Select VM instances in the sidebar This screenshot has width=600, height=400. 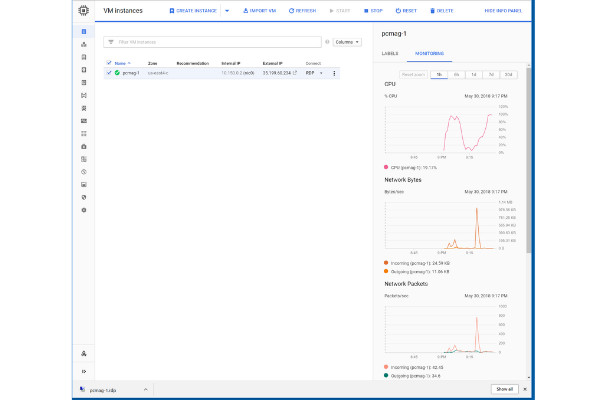pos(84,31)
